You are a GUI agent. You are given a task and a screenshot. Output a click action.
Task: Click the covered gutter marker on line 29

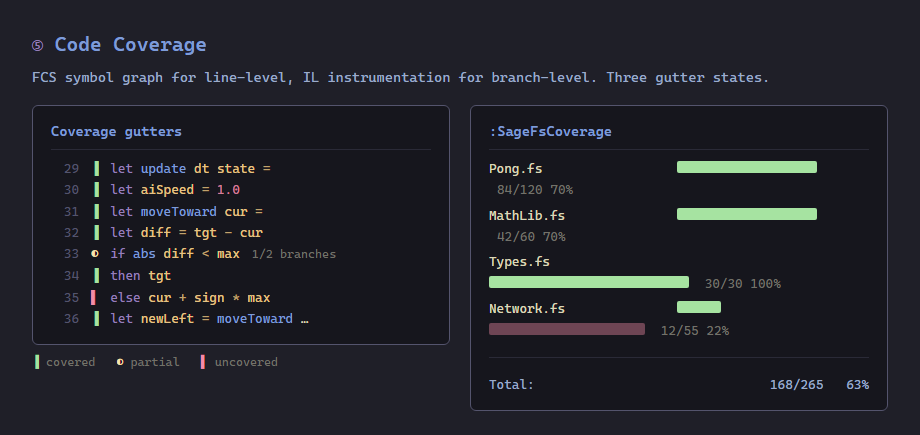(96, 169)
